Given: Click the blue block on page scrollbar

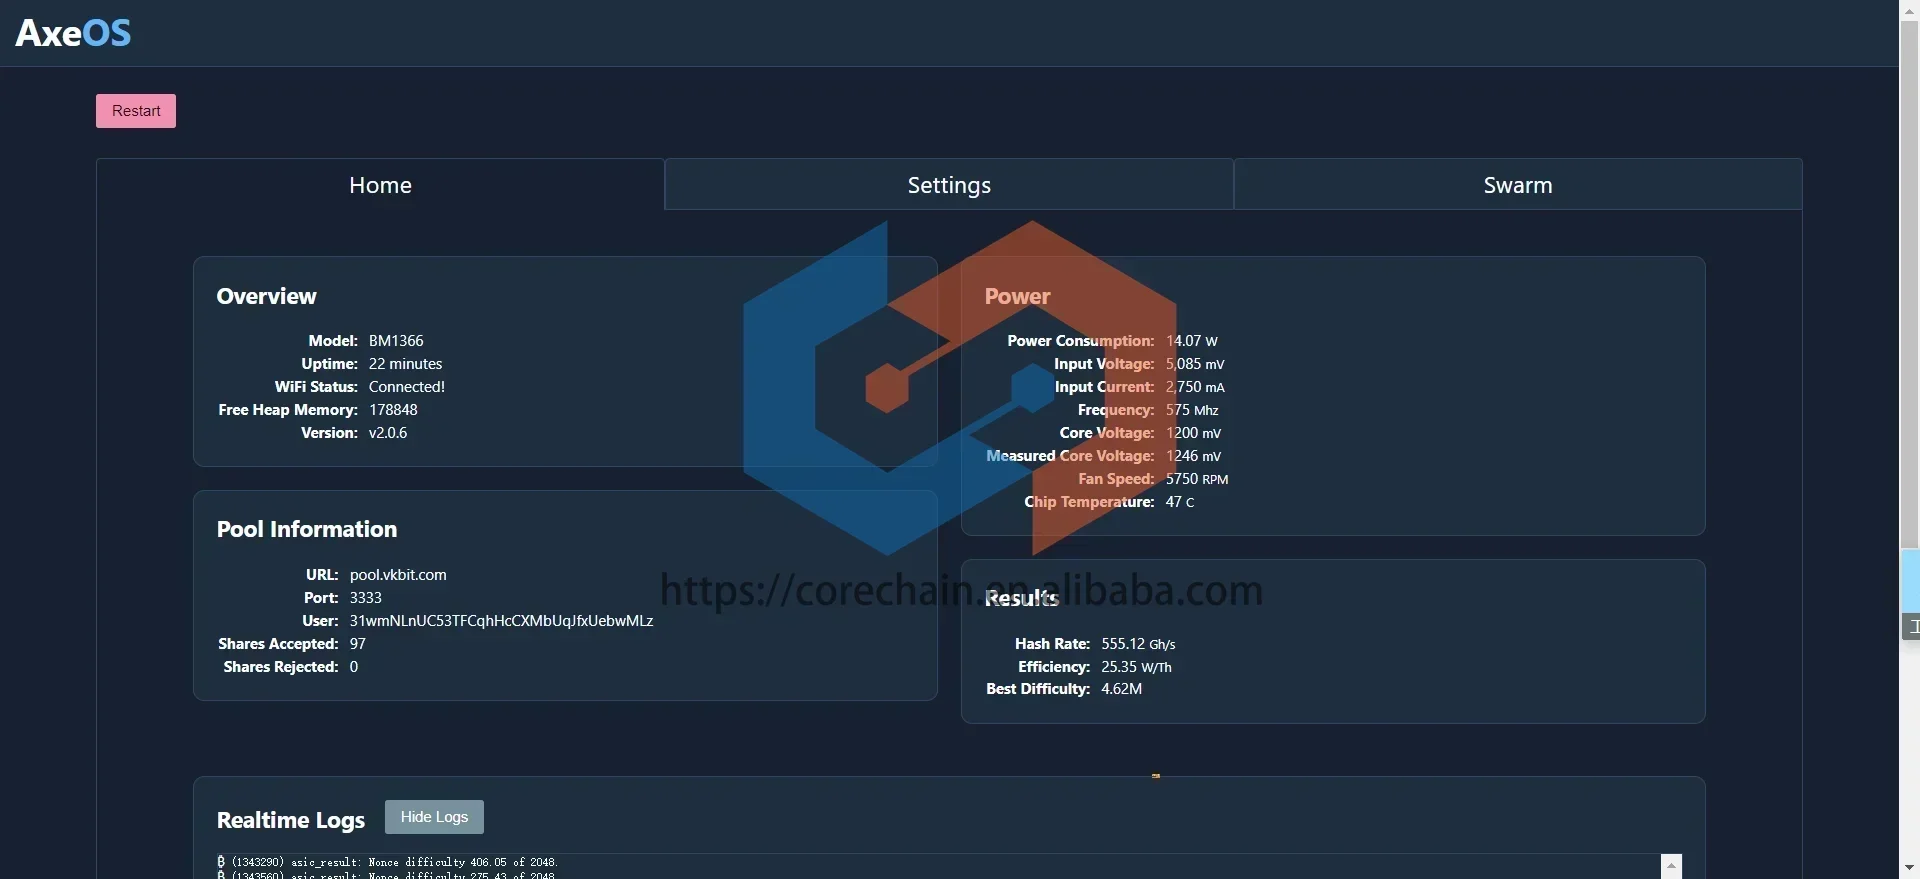Looking at the screenshot, I should pyautogui.click(x=1910, y=580).
